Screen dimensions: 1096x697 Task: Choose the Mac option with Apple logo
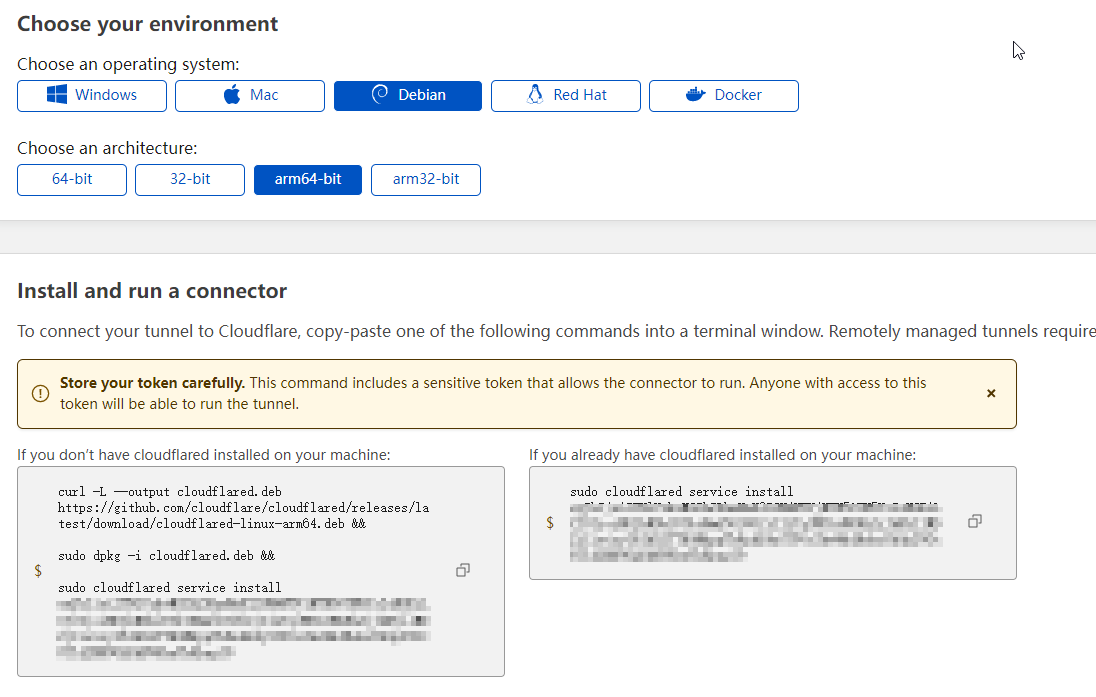pos(232,95)
